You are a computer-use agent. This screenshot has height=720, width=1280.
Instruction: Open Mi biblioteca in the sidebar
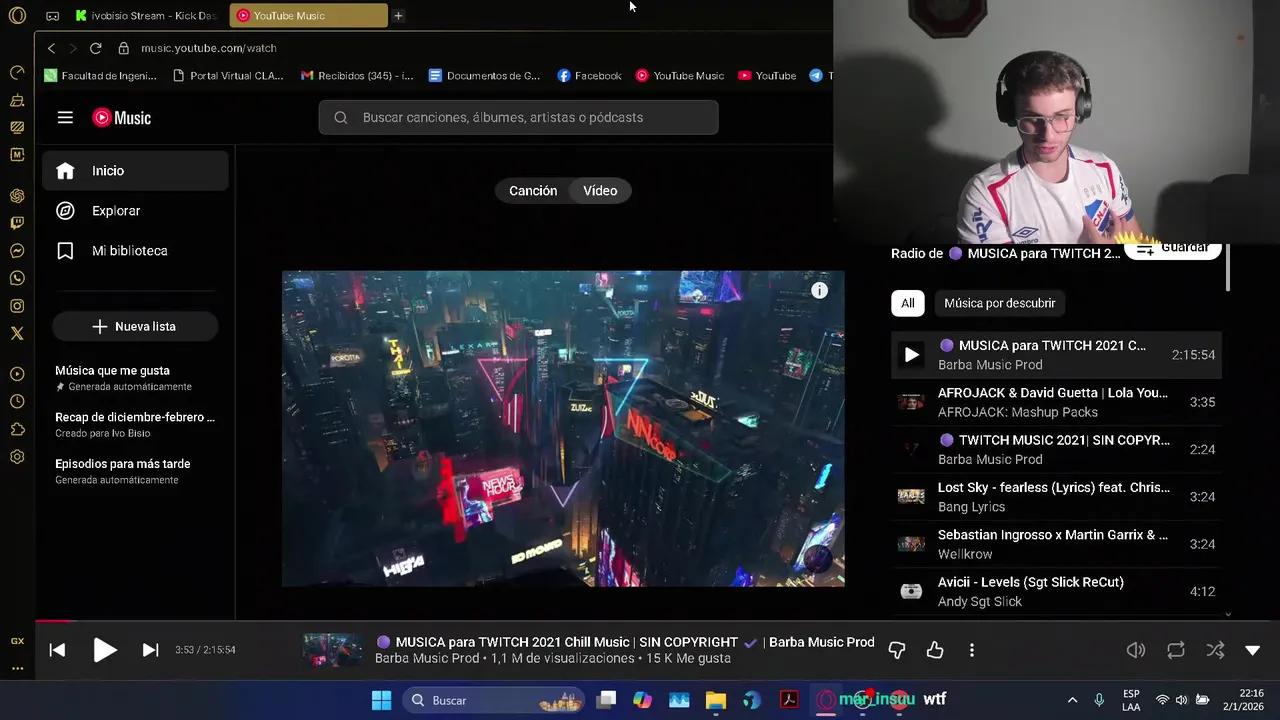coord(135,251)
